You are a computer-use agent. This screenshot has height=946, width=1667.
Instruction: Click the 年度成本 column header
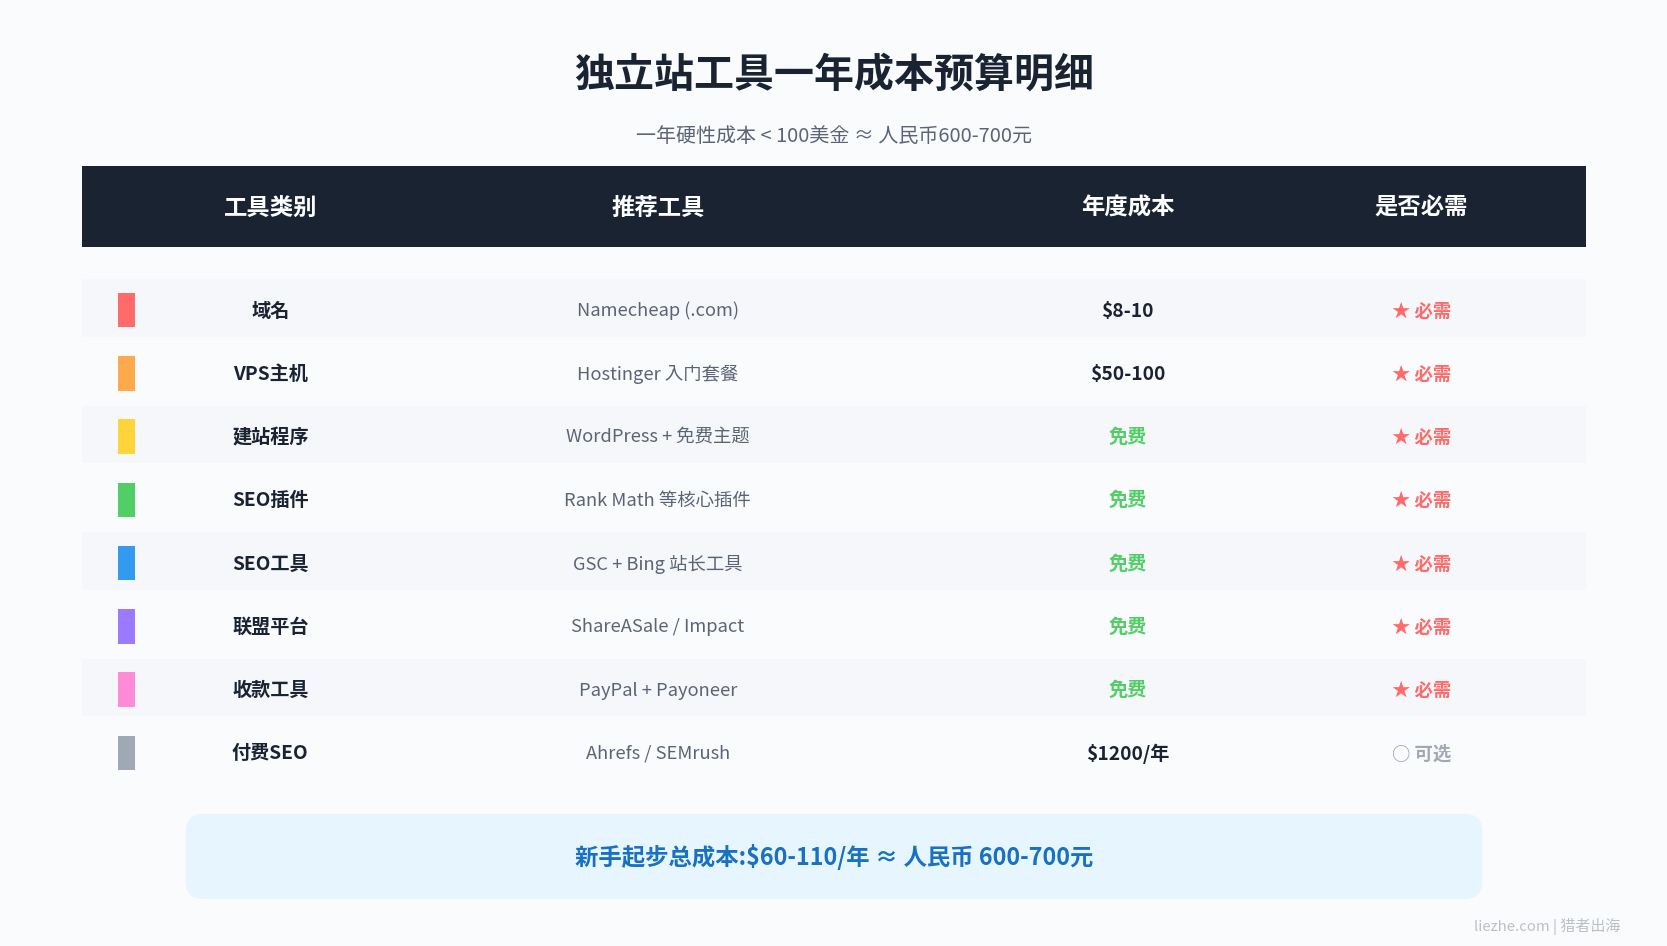coord(1128,206)
